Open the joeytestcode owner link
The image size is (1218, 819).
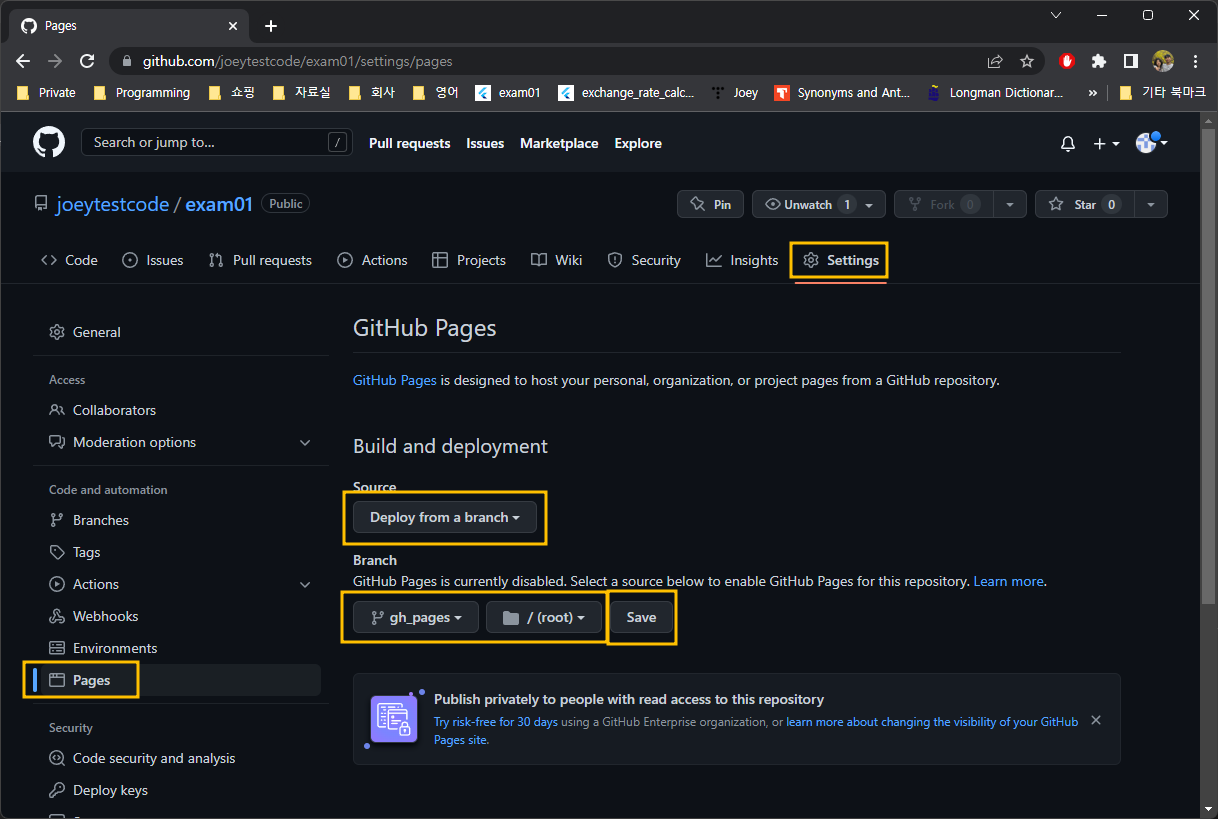pyautogui.click(x=113, y=204)
